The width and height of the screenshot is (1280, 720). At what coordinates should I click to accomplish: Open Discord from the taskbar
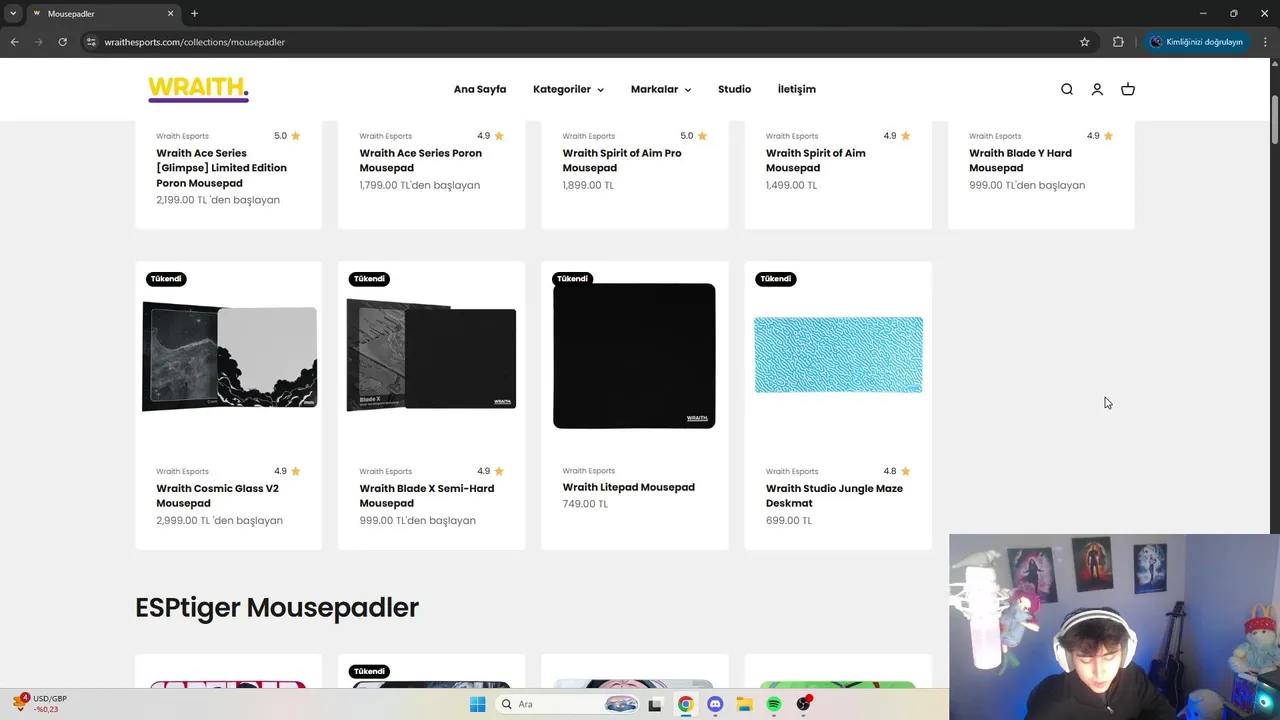coord(715,704)
